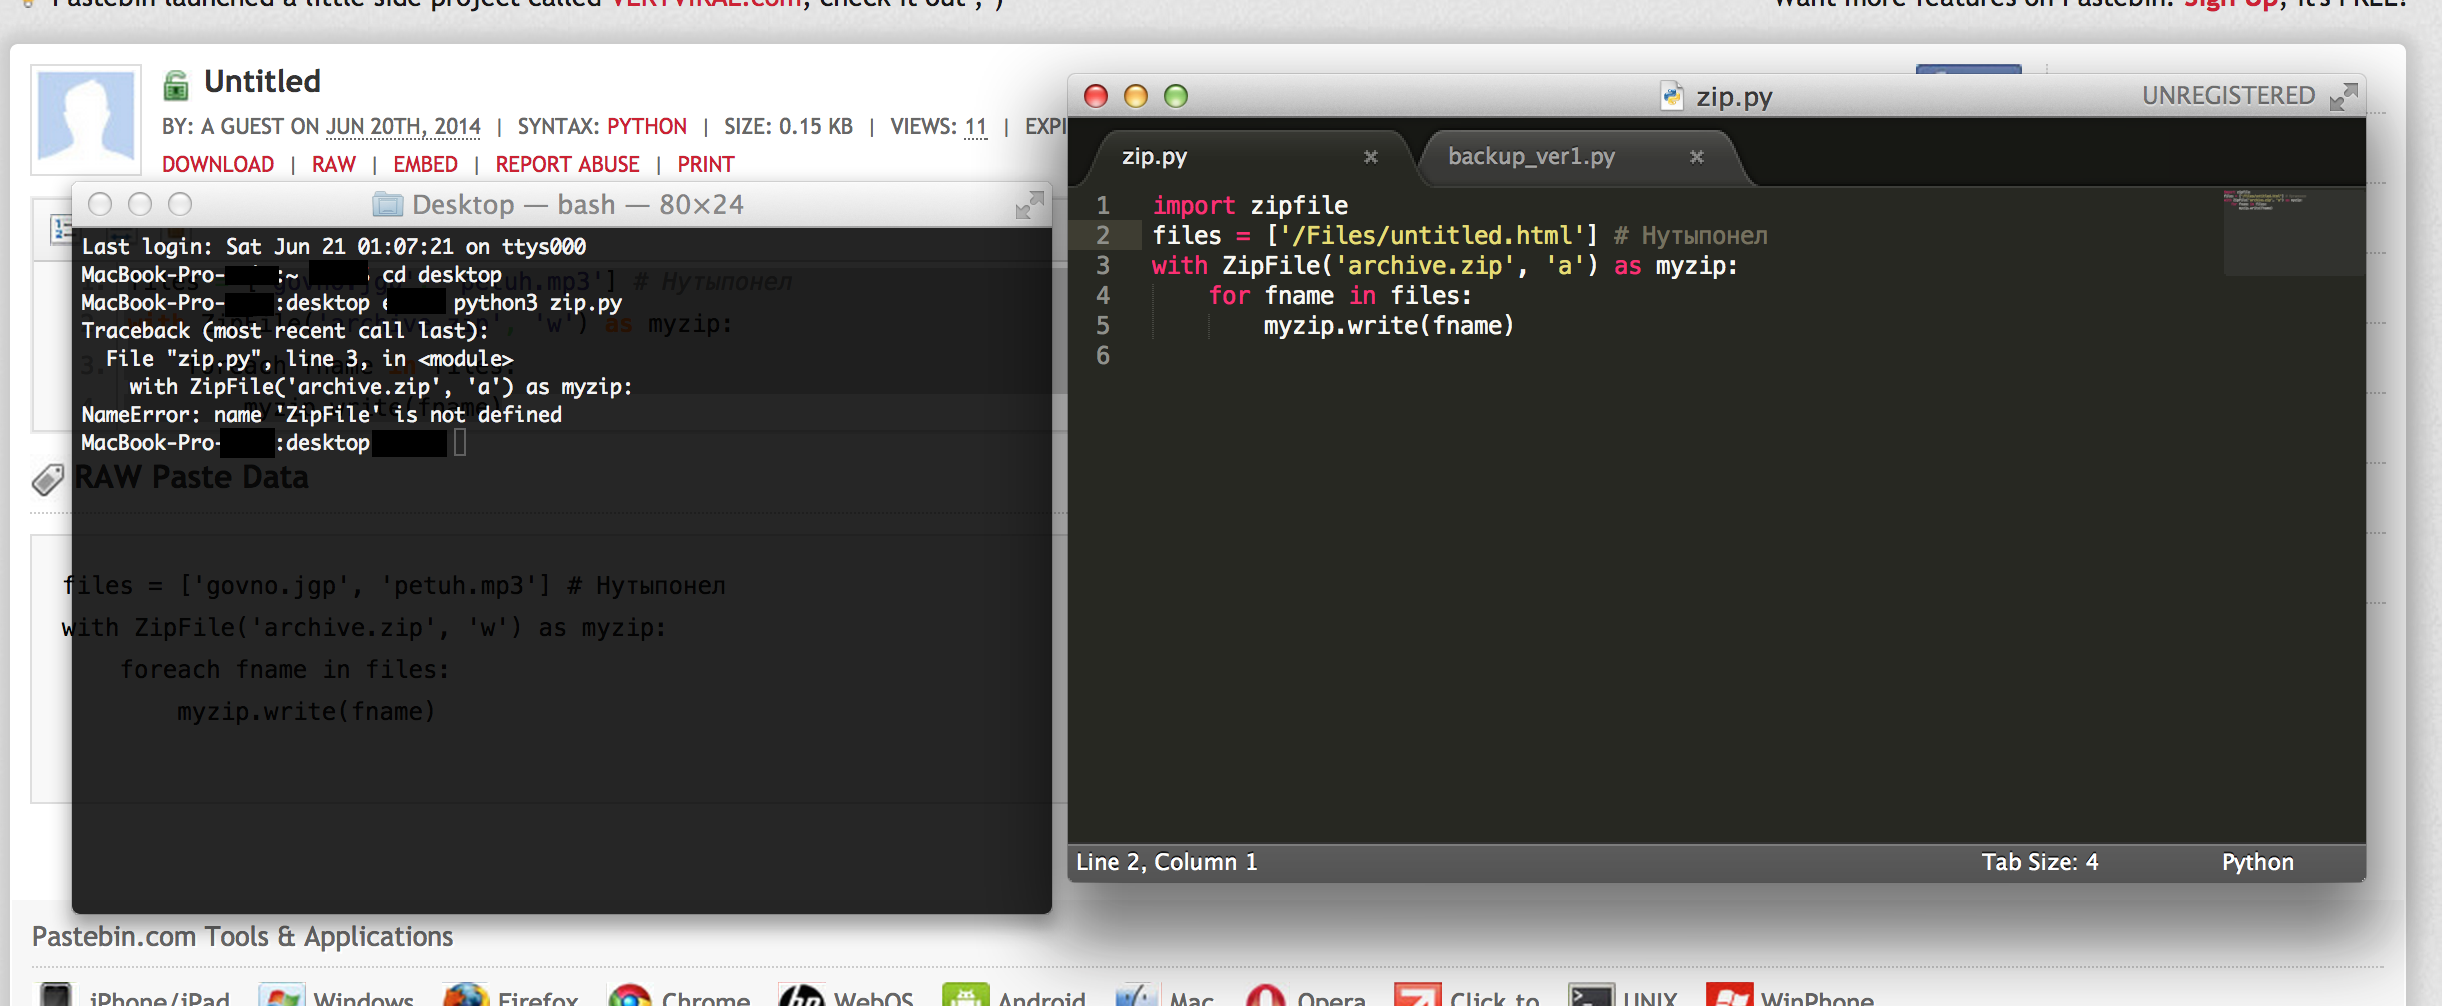Viewport: 2442px width, 1006px height.
Task: Click the REPORT ABUSE link
Action: (x=567, y=164)
